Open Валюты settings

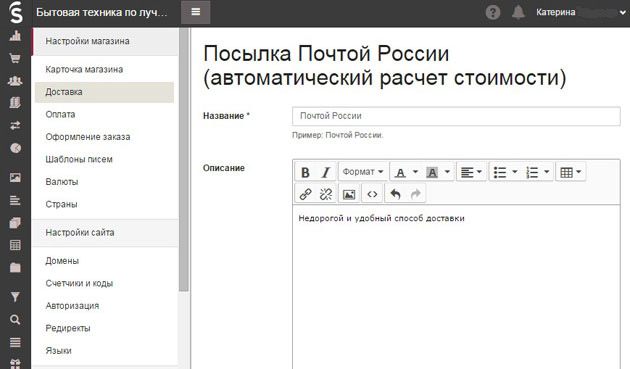click(61, 182)
